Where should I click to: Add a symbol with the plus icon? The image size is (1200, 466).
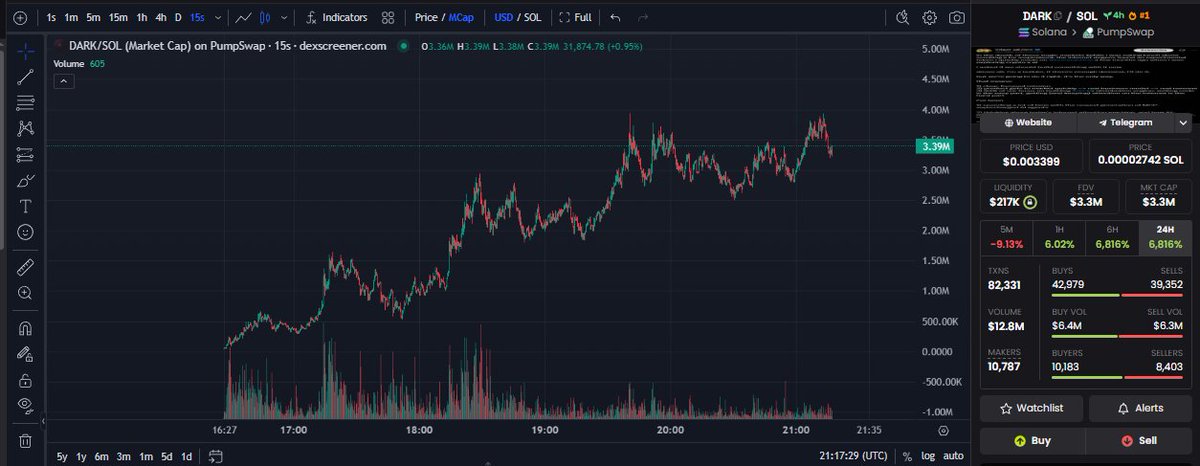[19, 17]
